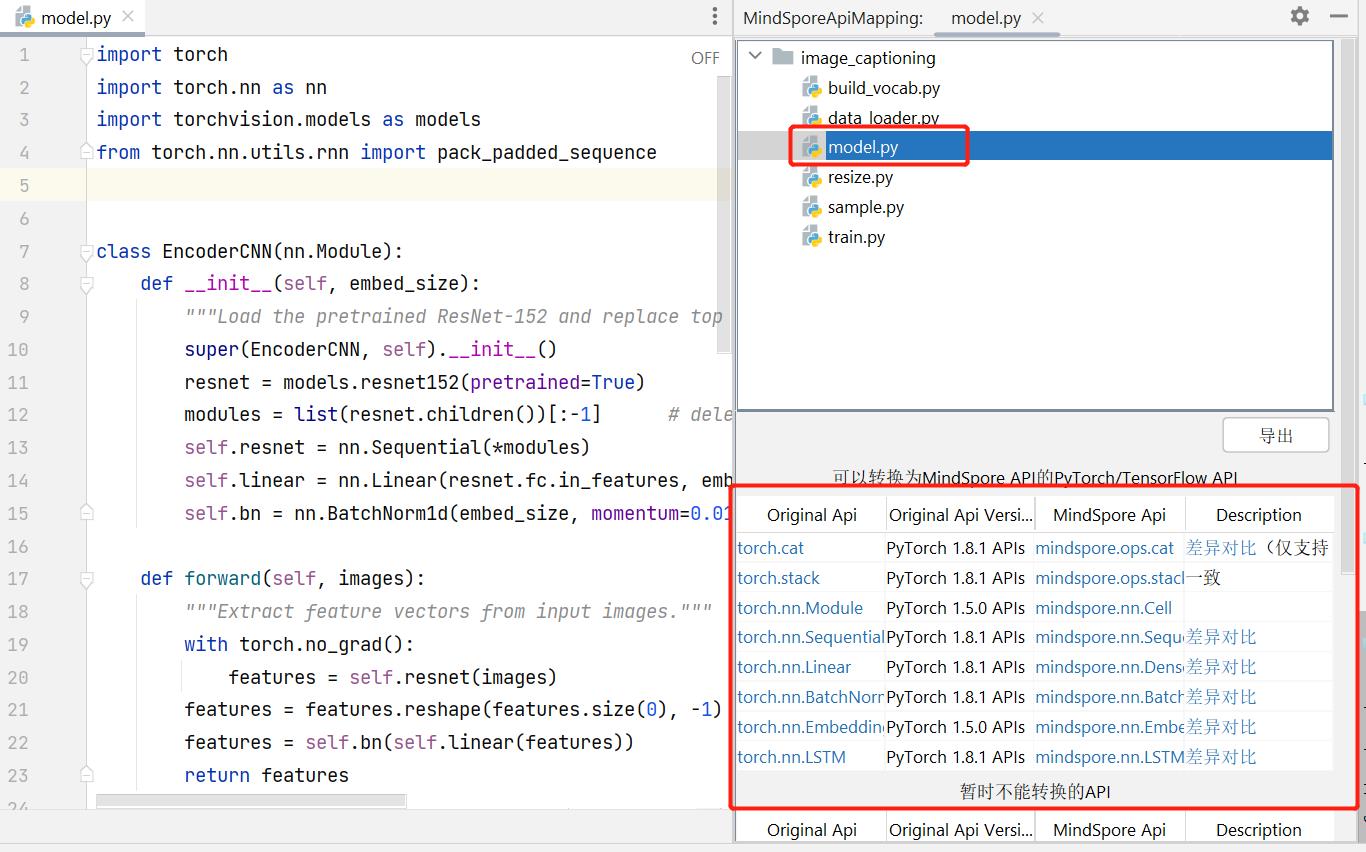Hide the MindSporeApiMapping panel with minimize icon
This screenshot has height=852, width=1366.
pyautogui.click(x=1338, y=16)
